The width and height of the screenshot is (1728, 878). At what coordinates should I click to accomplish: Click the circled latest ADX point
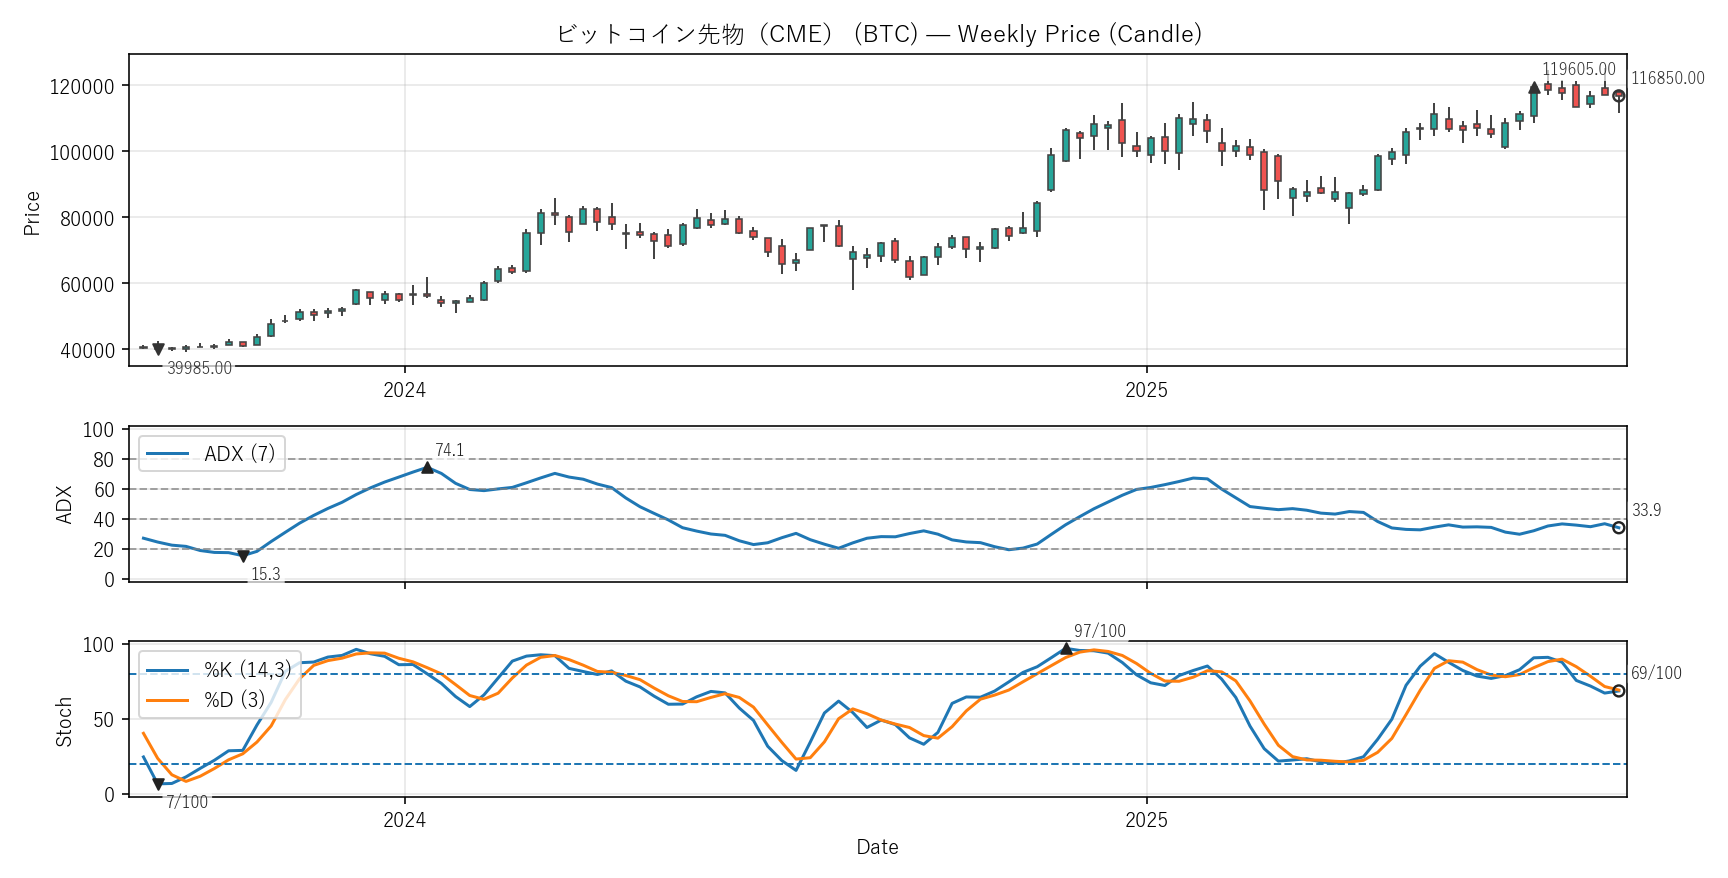pos(1619,528)
